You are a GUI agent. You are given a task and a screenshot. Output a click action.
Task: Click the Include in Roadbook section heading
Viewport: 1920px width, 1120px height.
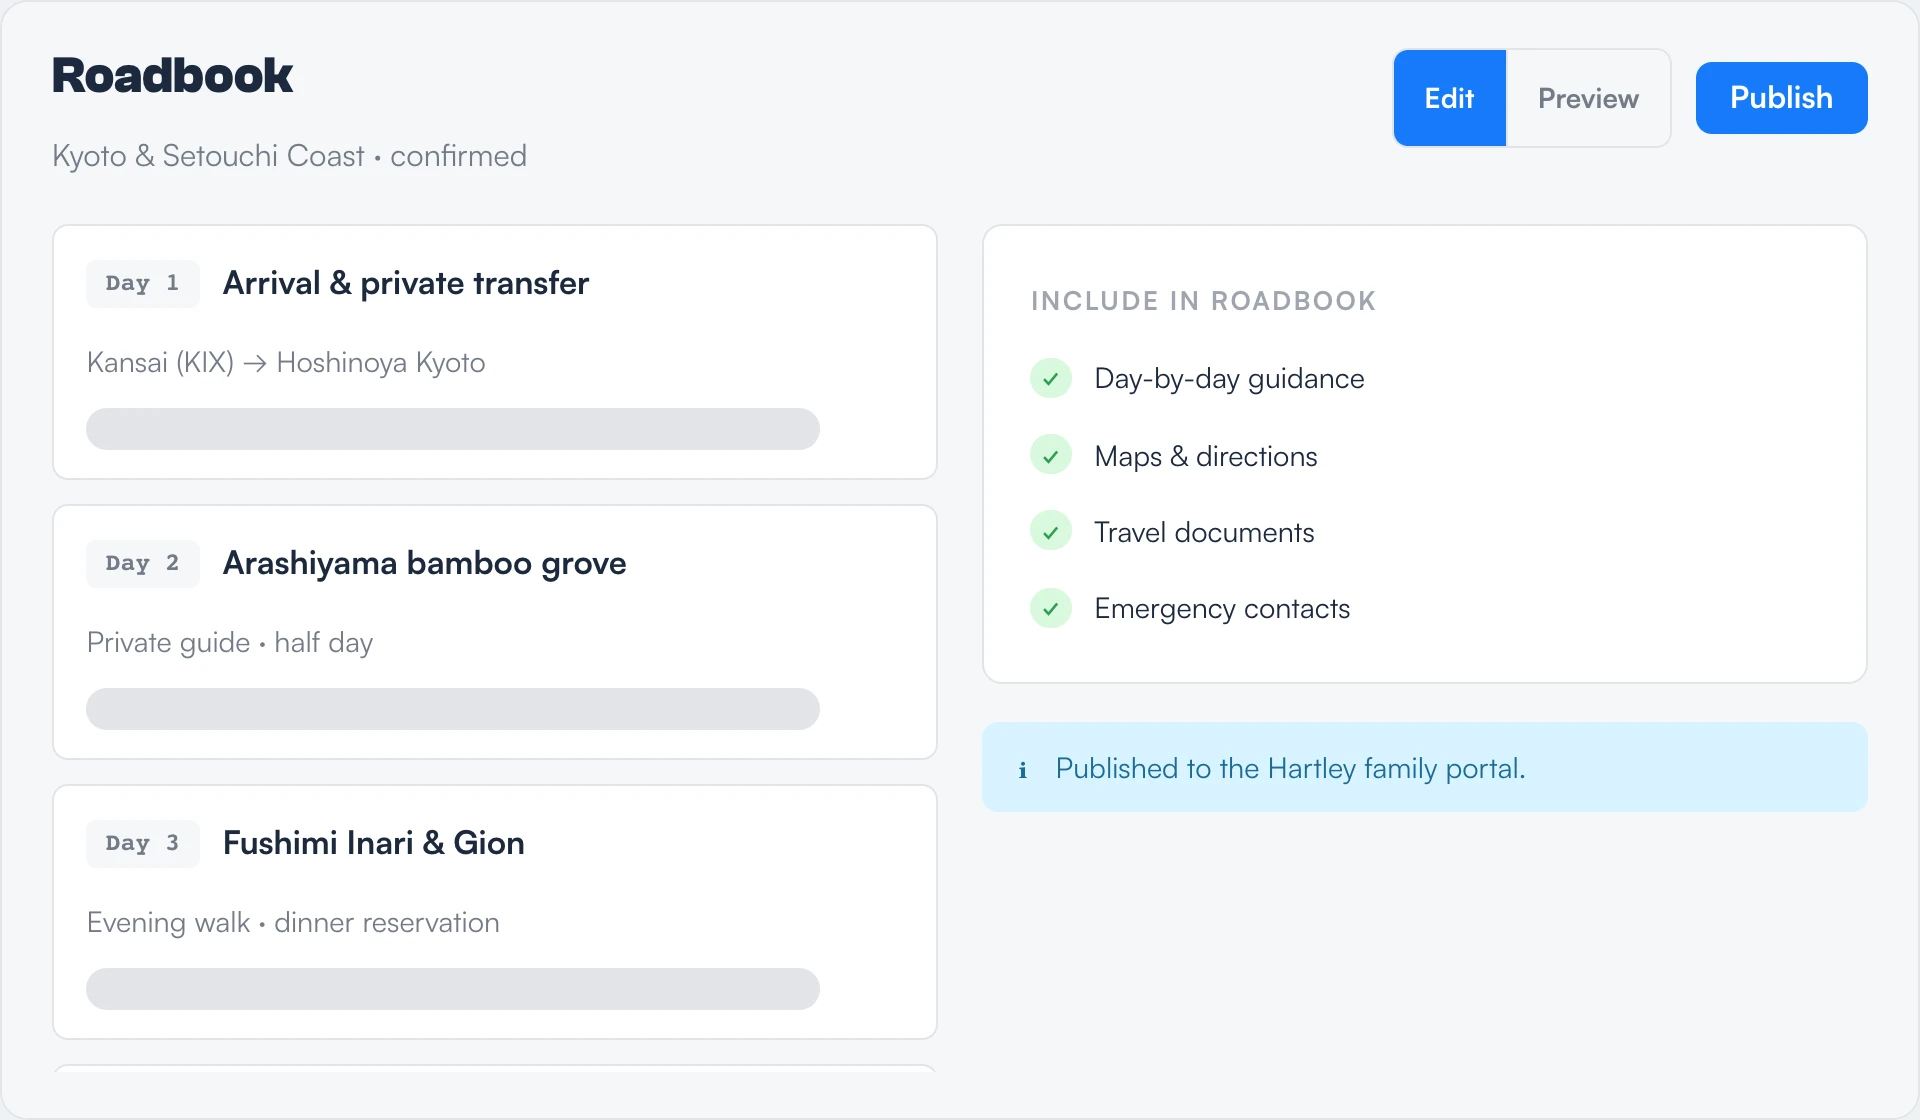[x=1204, y=301]
